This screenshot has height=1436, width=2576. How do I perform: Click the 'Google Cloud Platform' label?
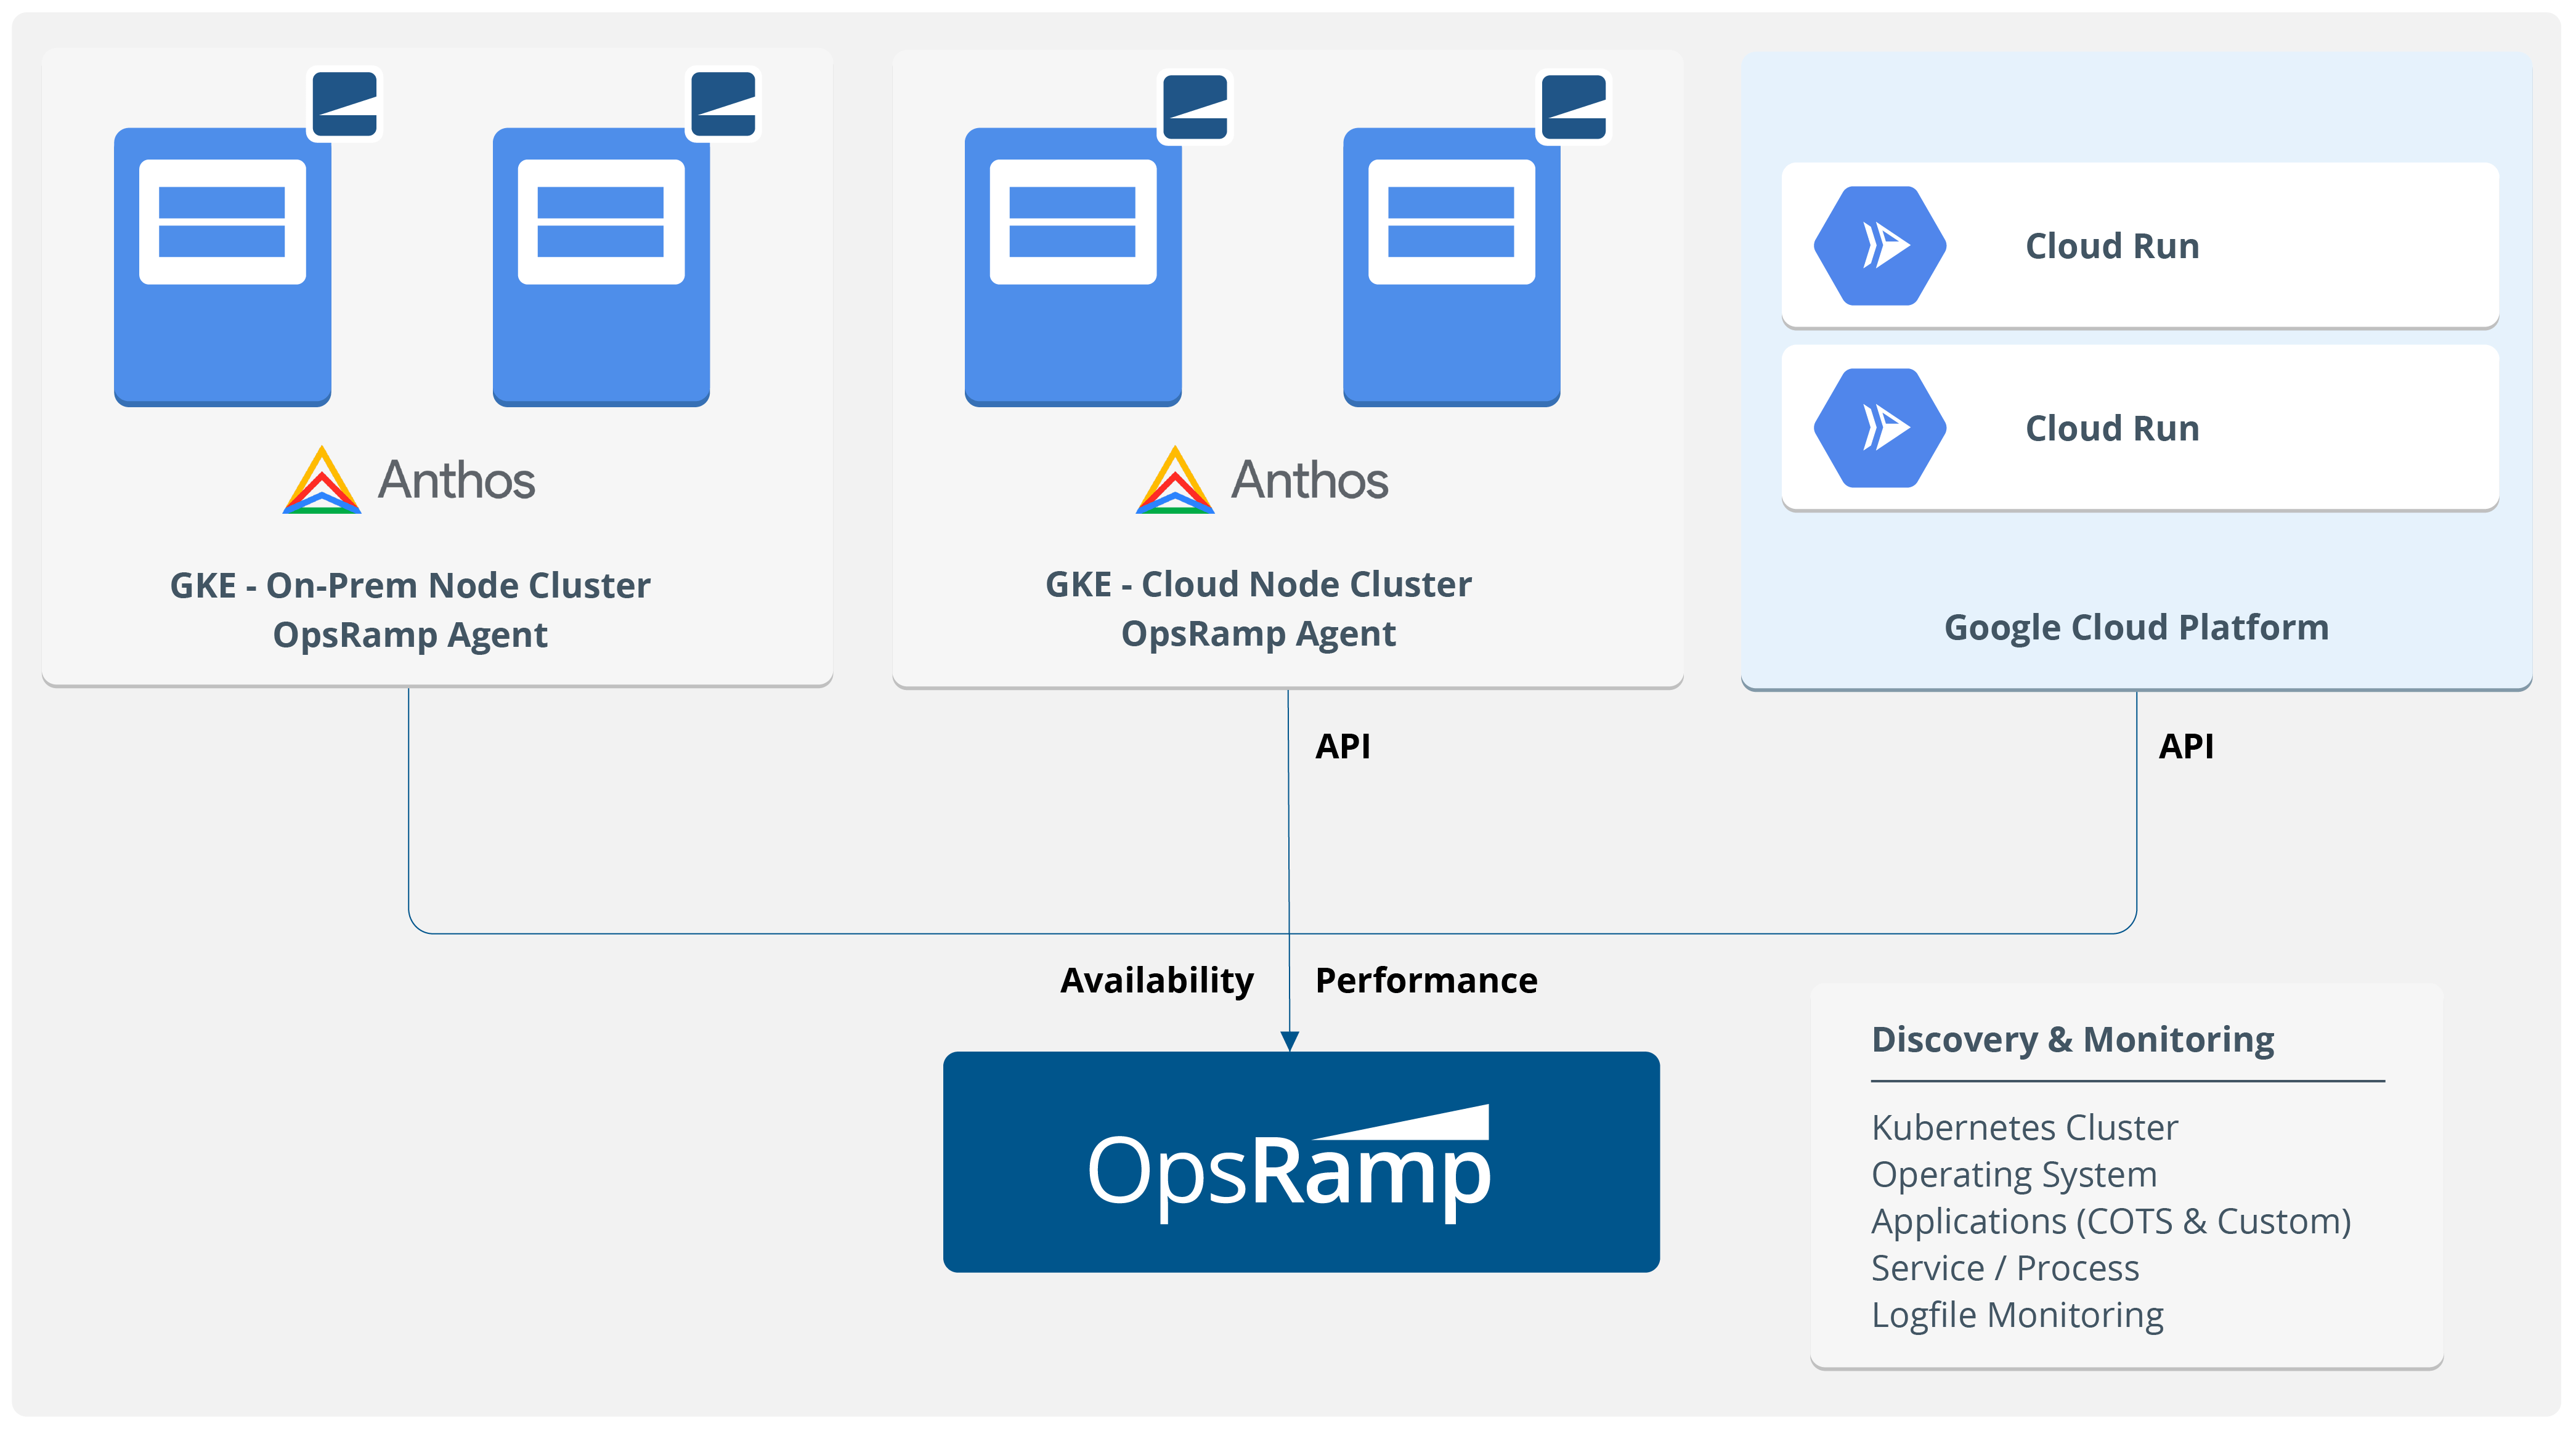pos(2136,627)
